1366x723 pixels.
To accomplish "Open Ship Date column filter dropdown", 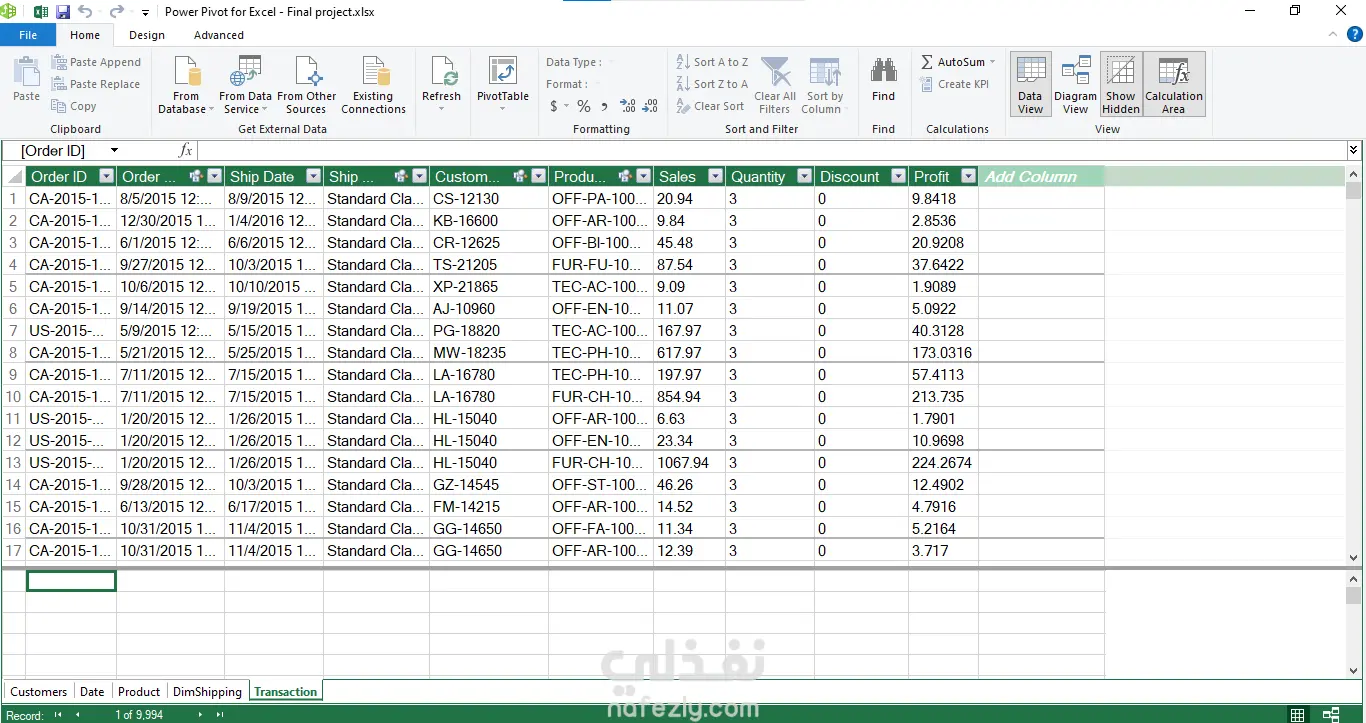I will 313,177.
